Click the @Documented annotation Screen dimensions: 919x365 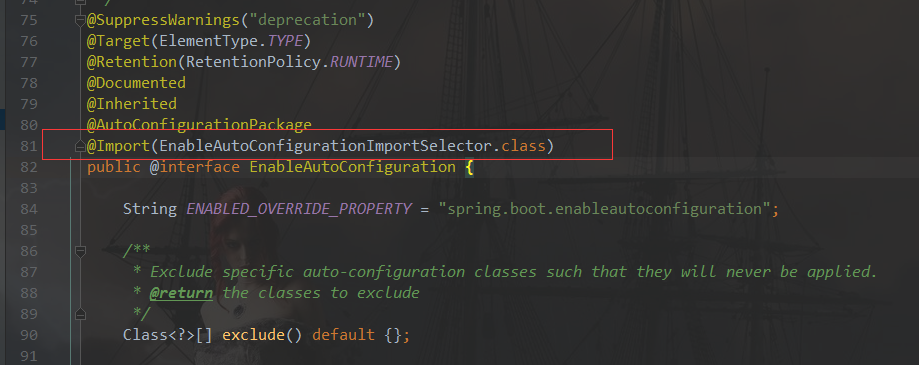pos(136,83)
